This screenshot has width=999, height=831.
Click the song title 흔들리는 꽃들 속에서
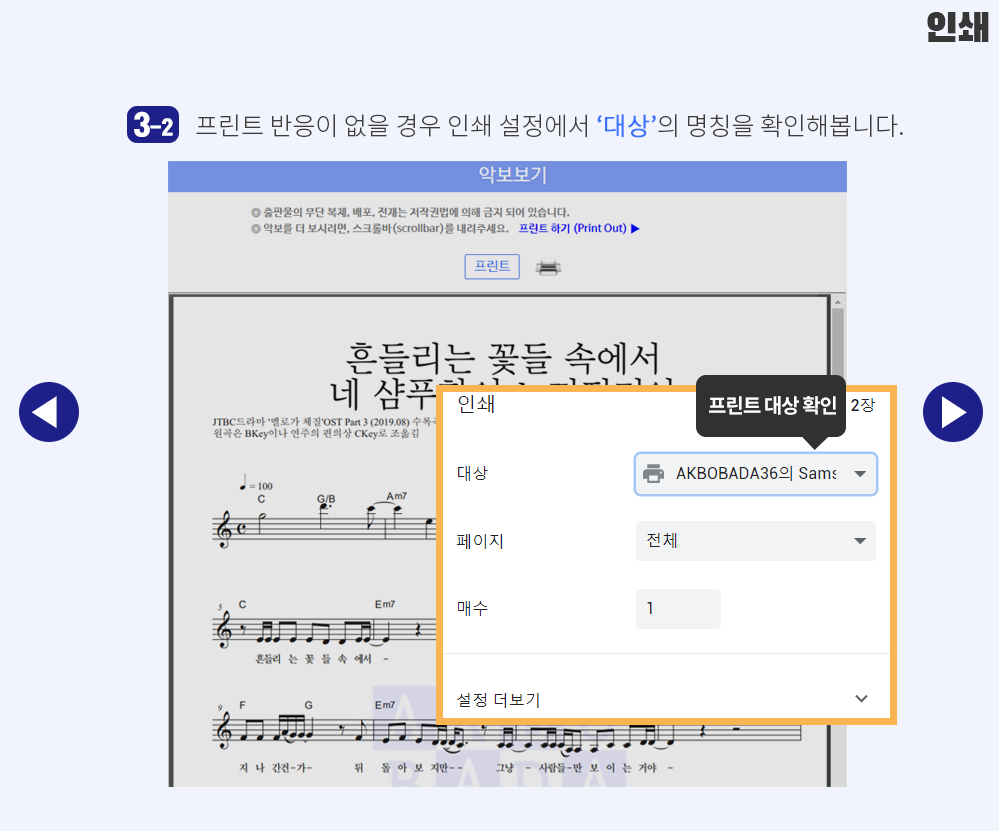[x=502, y=358]
